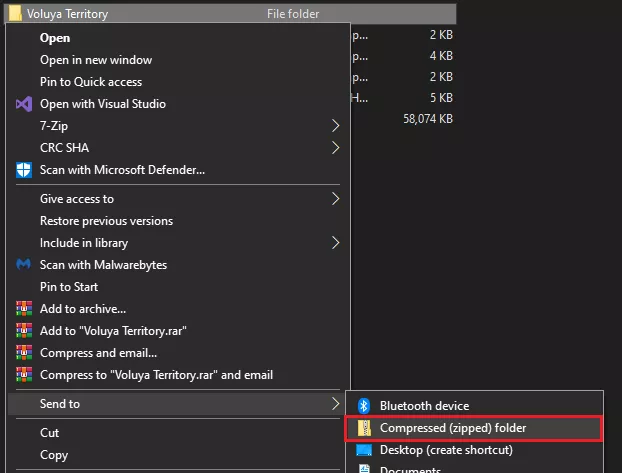The width and height of the screenshot is (622, 473).
Task: Select Pin to Quick access
Action: tap(91, 82)
